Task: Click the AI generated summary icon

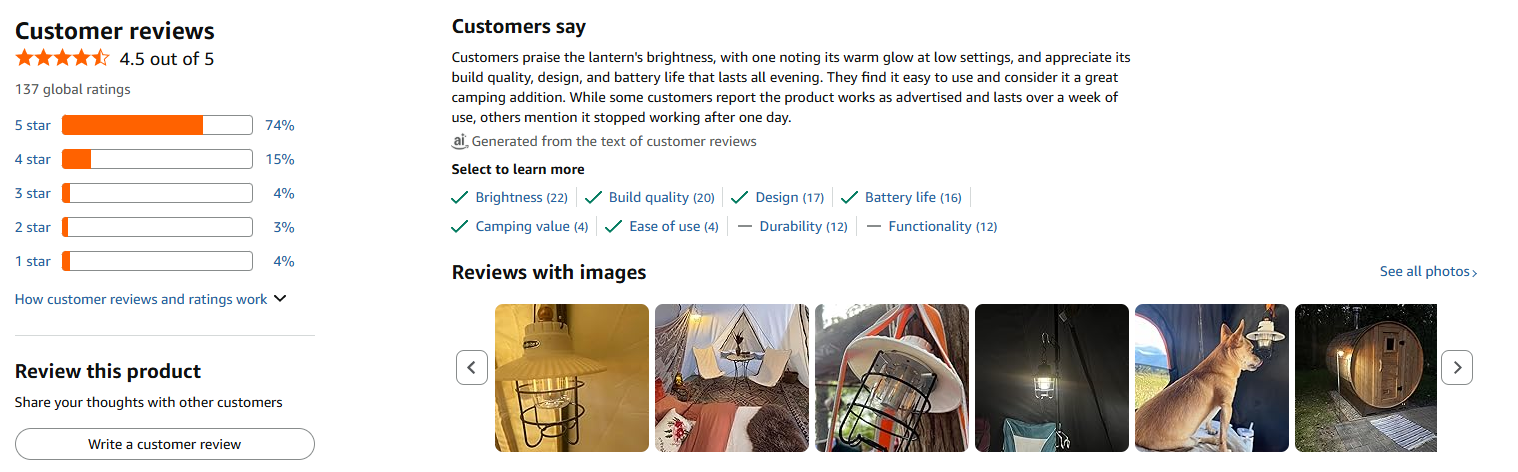Action: click(x=460, y=141)
